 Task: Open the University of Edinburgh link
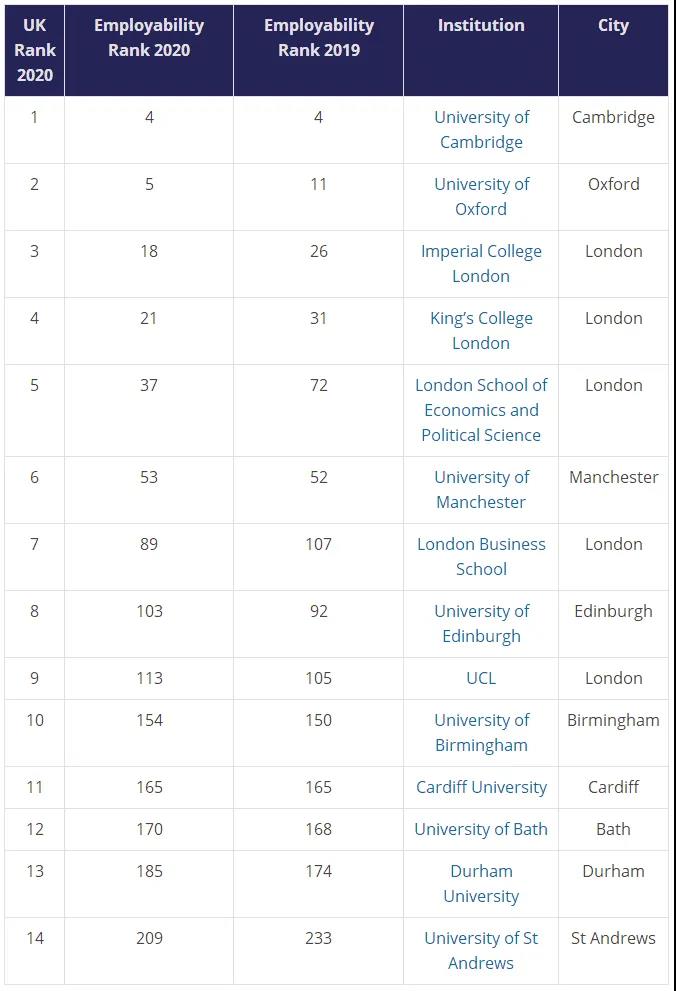481,624
